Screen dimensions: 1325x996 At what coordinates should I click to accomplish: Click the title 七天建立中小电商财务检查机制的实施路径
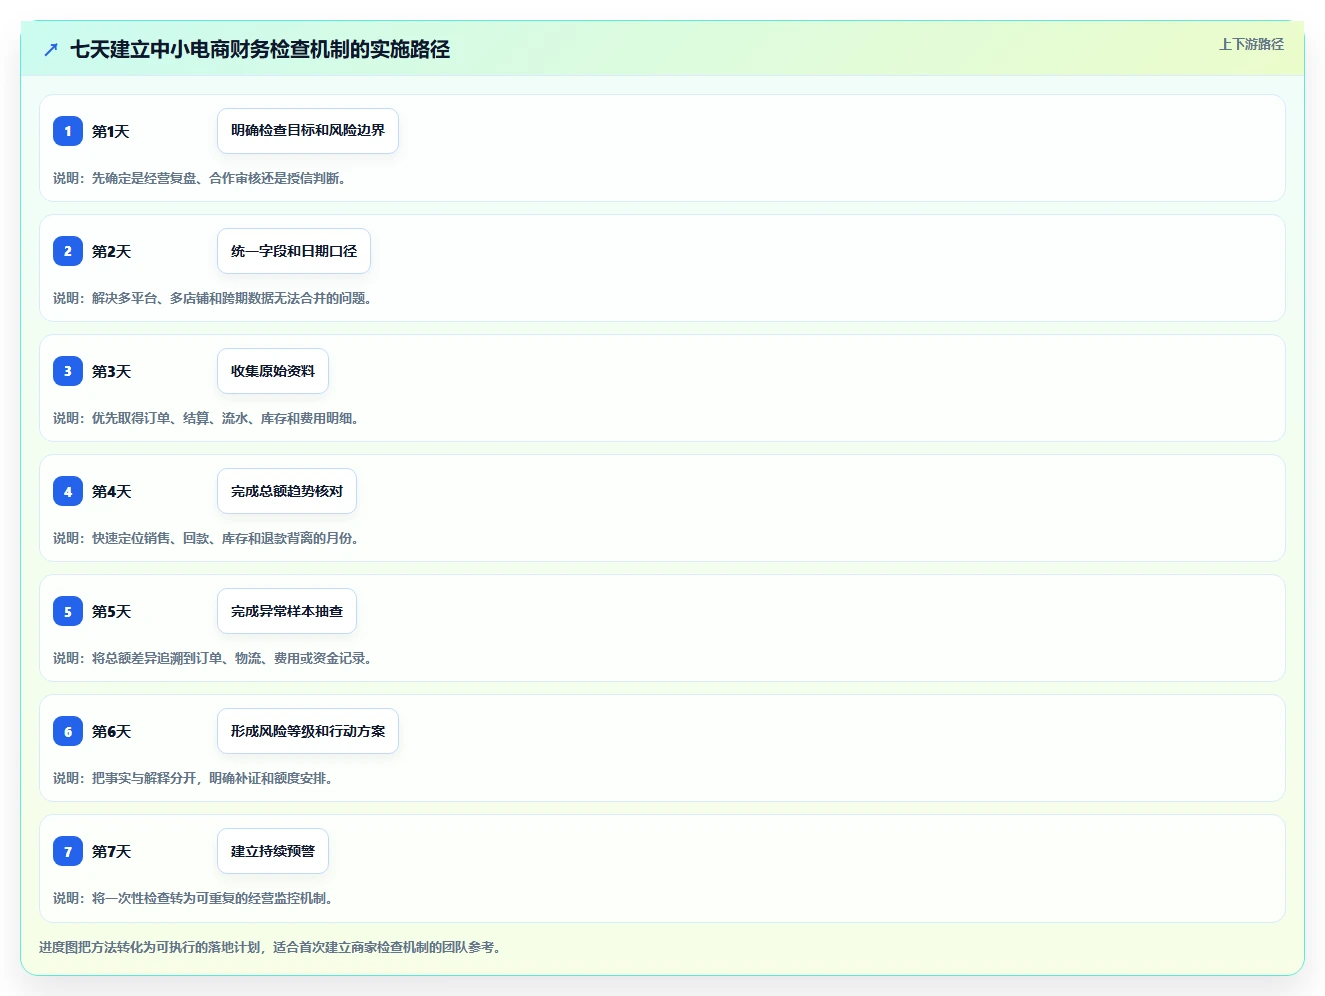pyautogui.click(x=260, y=49)
